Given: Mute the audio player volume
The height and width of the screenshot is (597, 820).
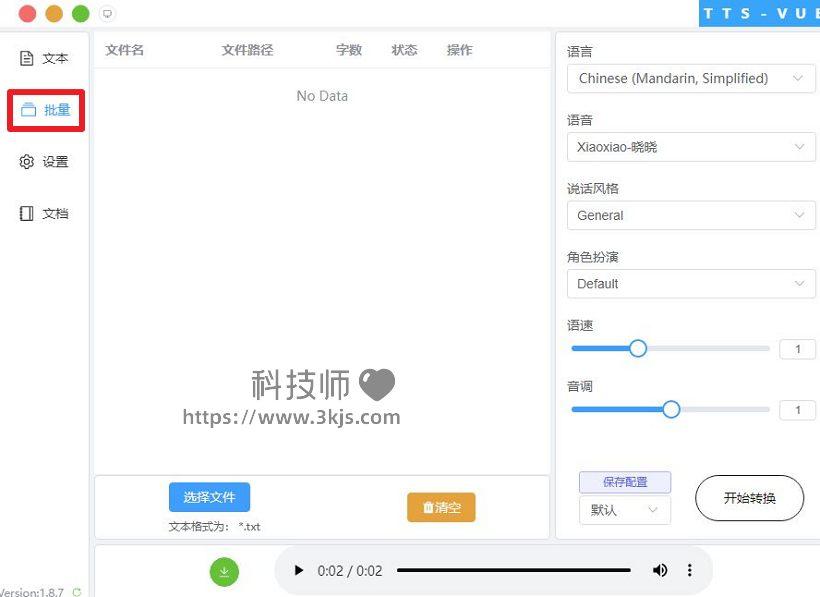Looking at the screenshot, I should (x=660, y=570).
